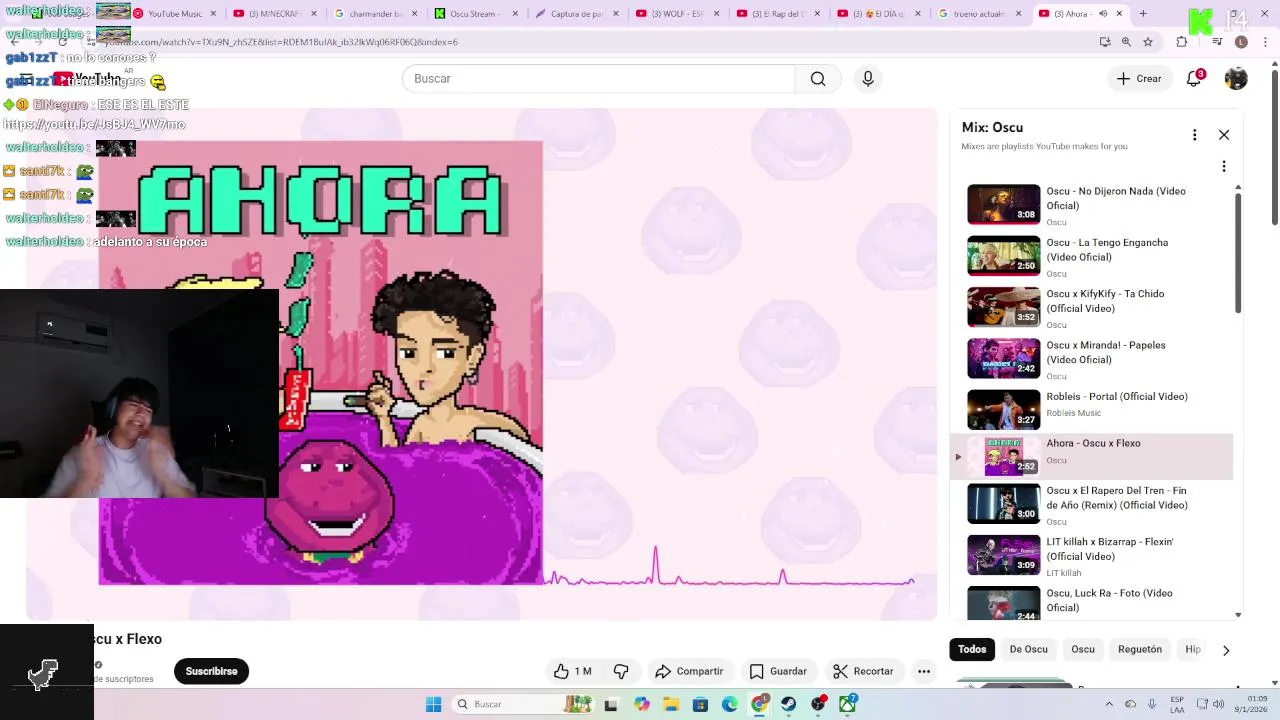Open Chrome from the taskbar
This screenshot has width=1280, height=720.
click(x=760, y=704)
